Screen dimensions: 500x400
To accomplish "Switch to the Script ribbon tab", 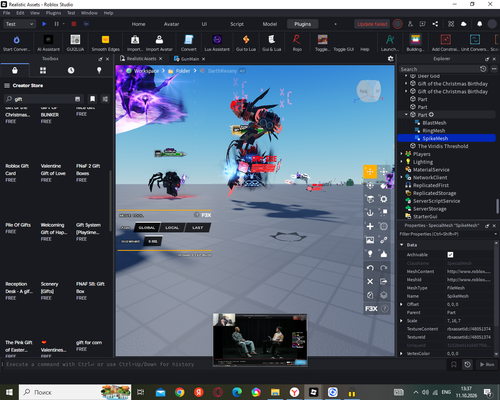I will tap(237, 24).
